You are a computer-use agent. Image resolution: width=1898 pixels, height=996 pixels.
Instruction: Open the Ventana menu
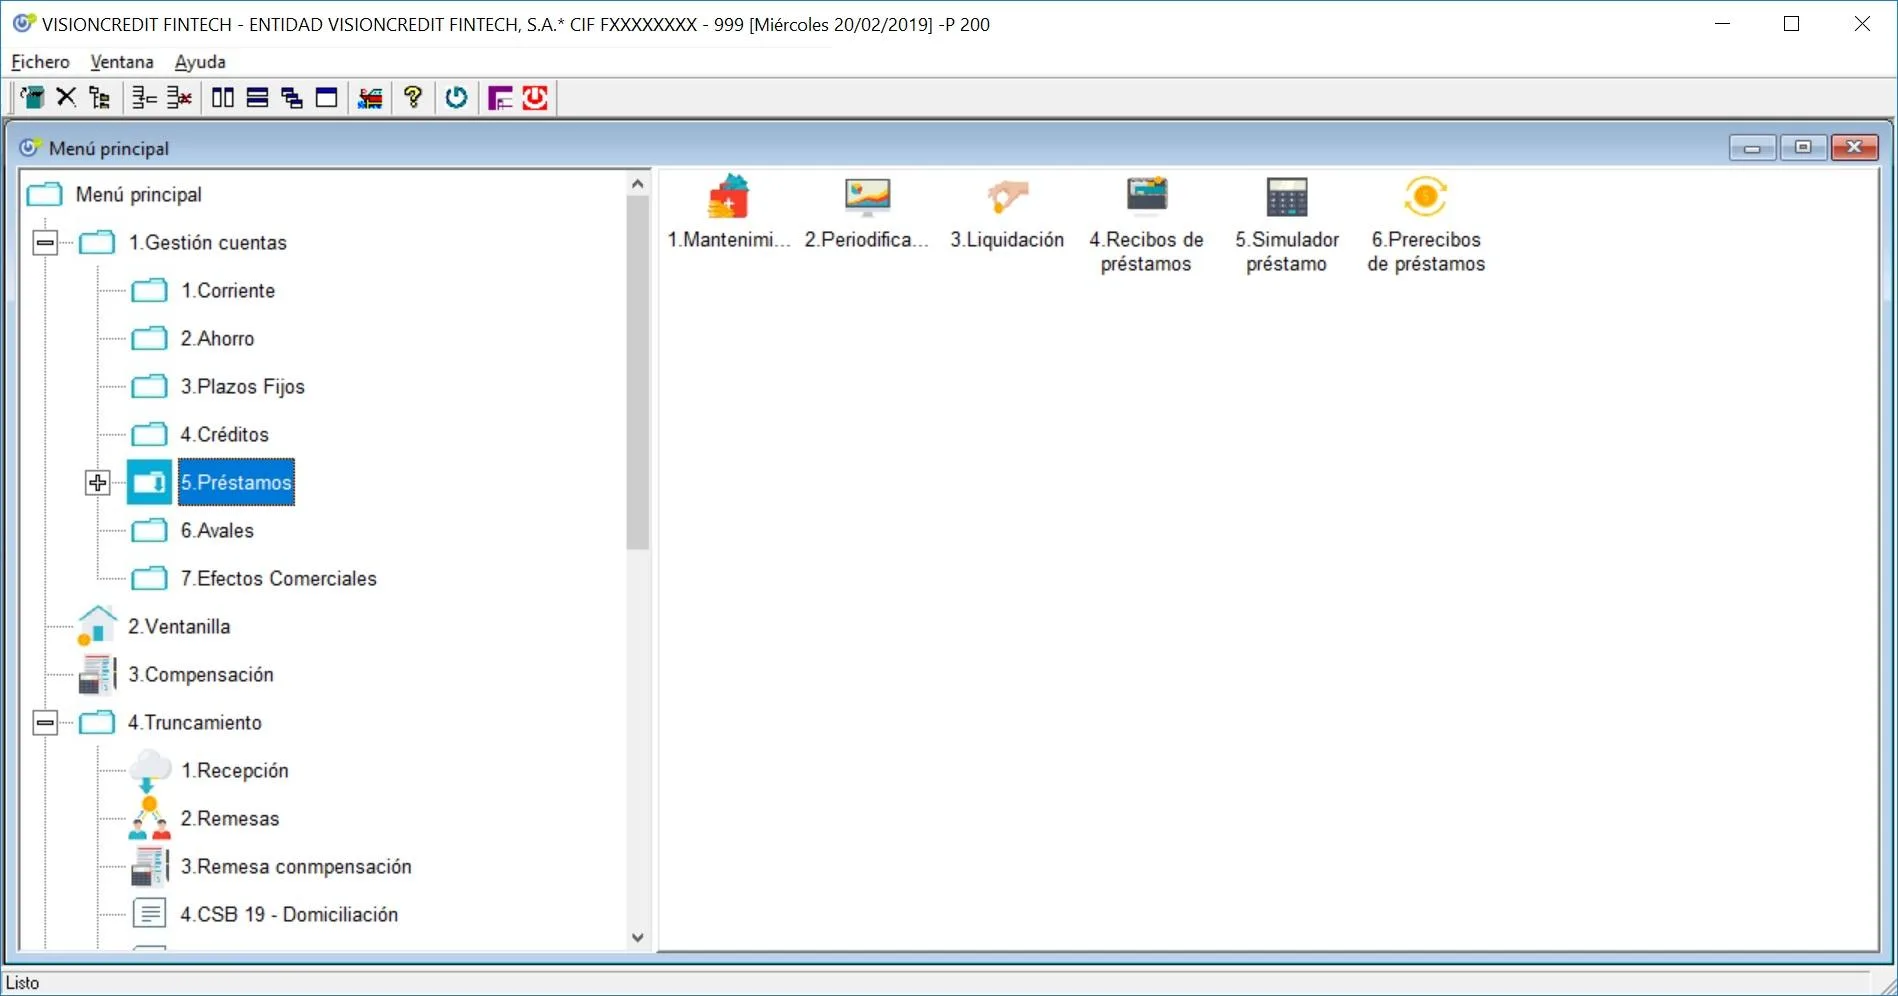(x=122, y=62)
